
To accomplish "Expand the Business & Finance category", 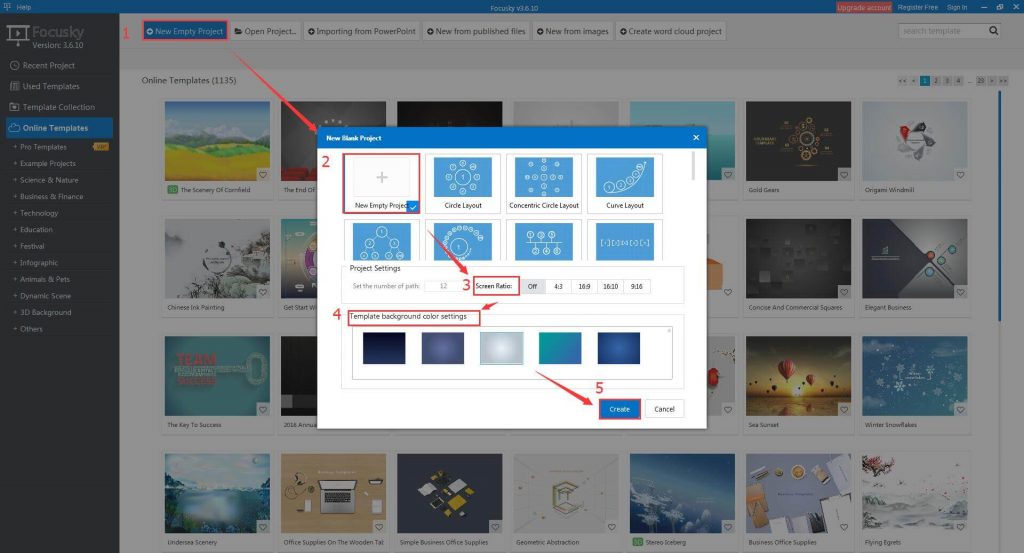I will [51, 197].
